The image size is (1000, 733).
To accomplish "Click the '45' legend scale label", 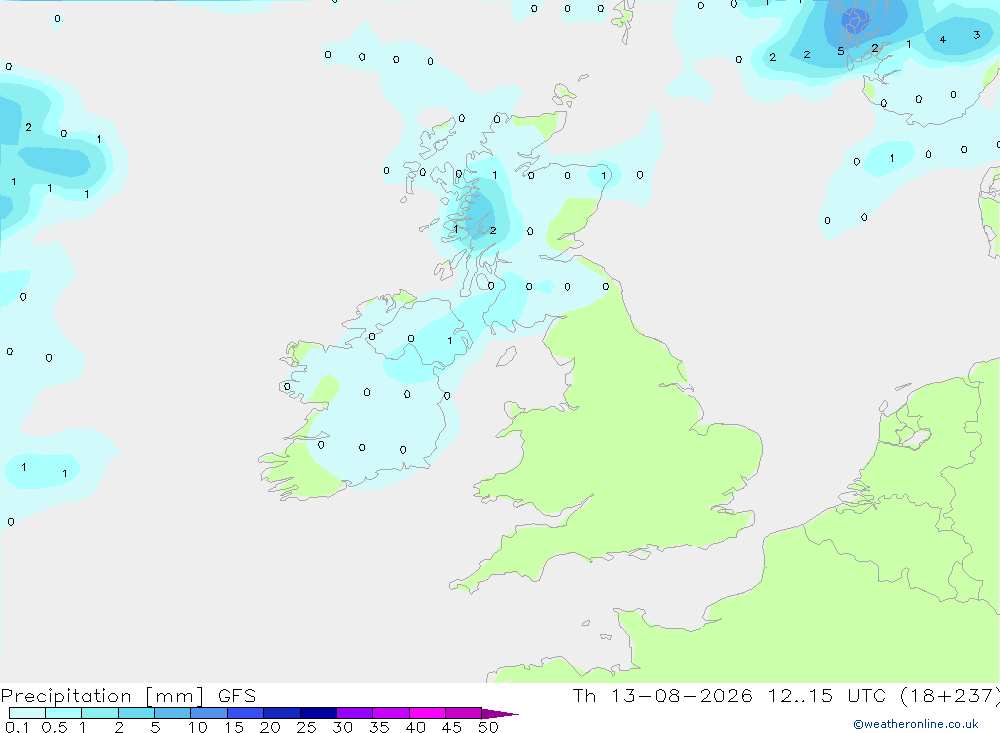I will click(452, 727).
